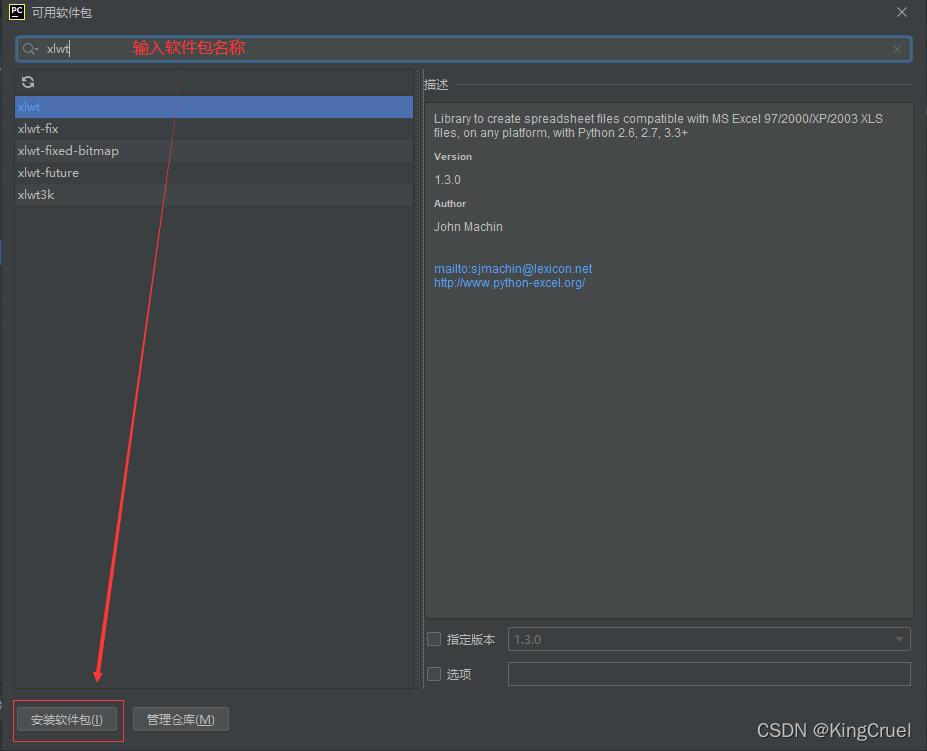Click the version text 1.3.0 in description

tap(447, 180)
